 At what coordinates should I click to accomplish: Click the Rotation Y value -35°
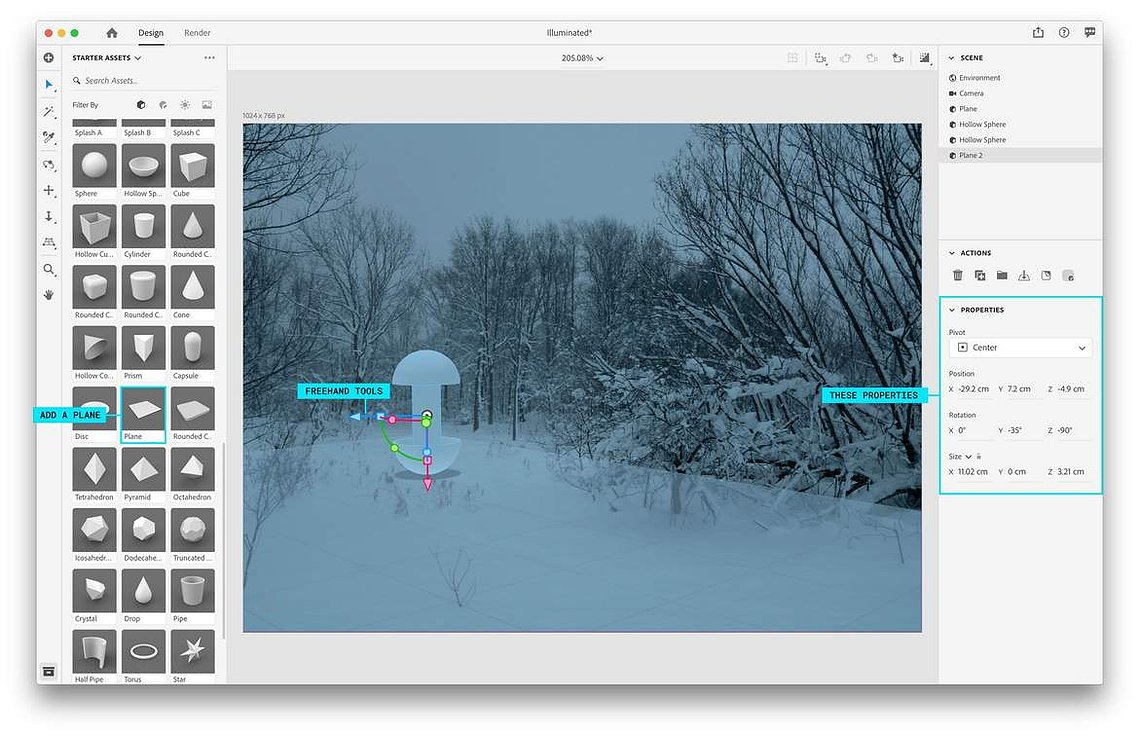(x=1015, y=430)
